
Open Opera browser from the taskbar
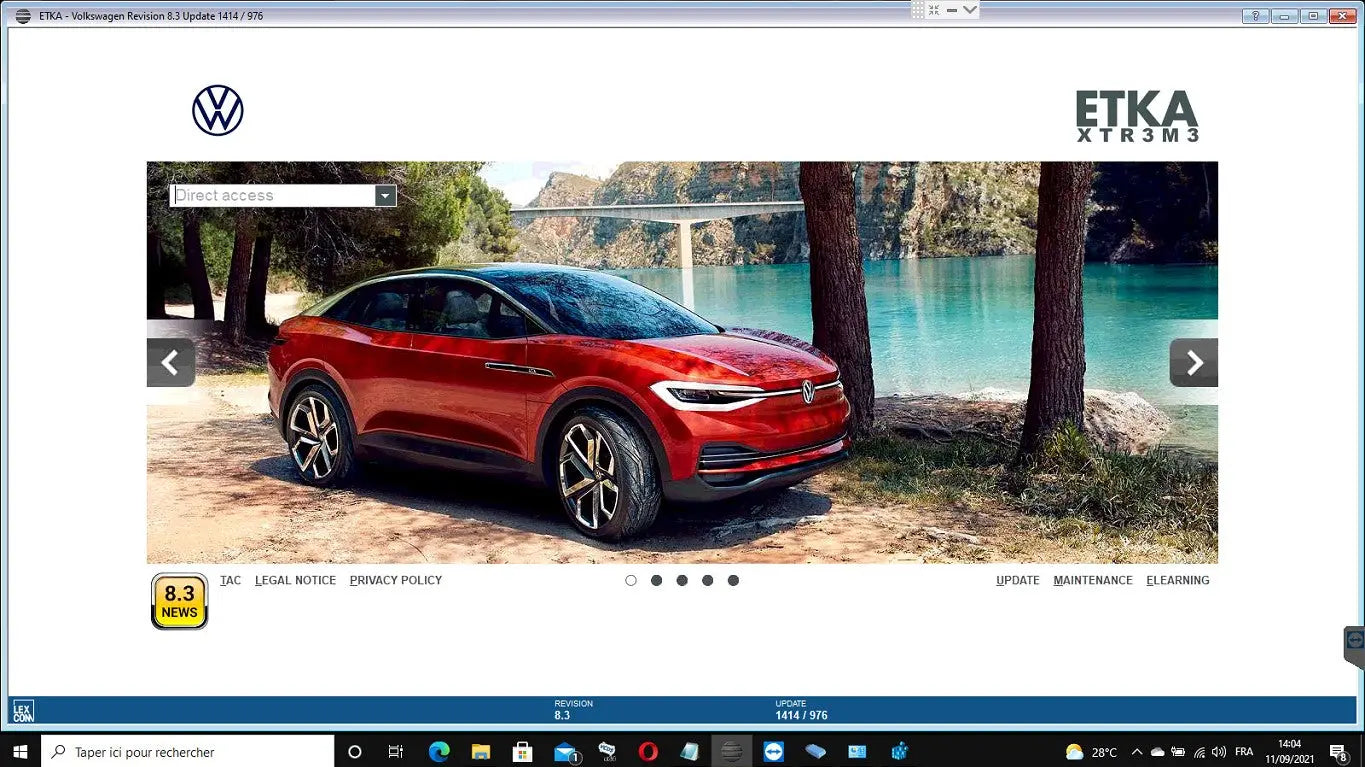click(648, 752)
